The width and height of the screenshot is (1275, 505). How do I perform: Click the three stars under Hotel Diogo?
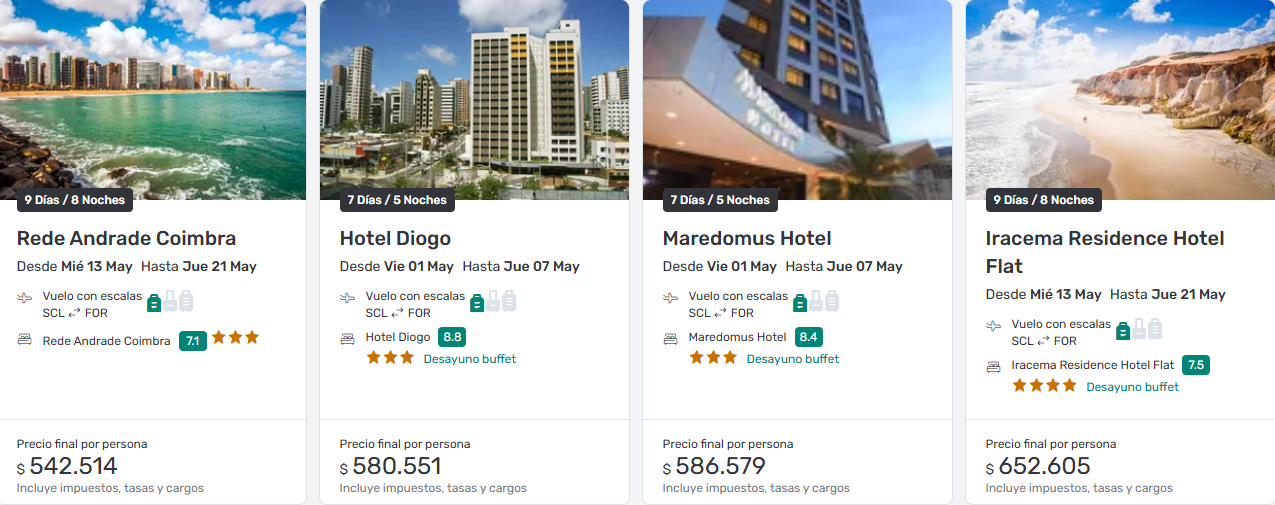pyautogui.click(x=390, y=357)
